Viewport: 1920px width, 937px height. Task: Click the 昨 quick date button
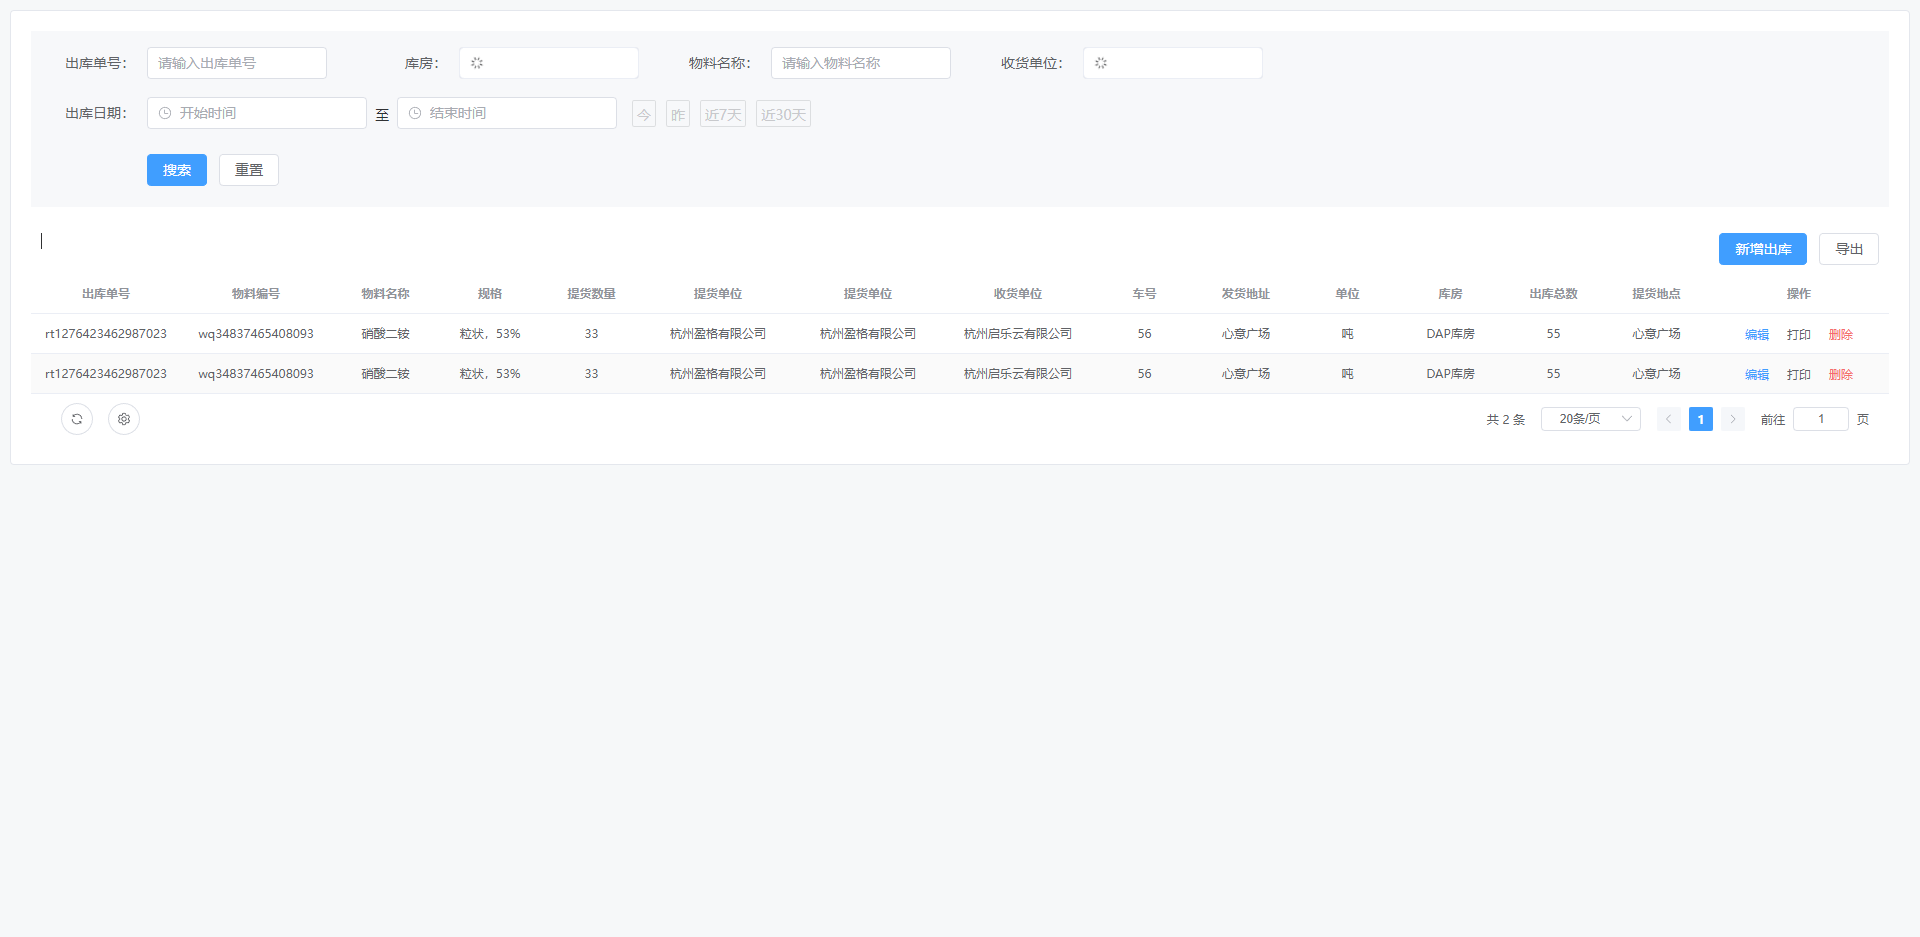tap(678, 114)
